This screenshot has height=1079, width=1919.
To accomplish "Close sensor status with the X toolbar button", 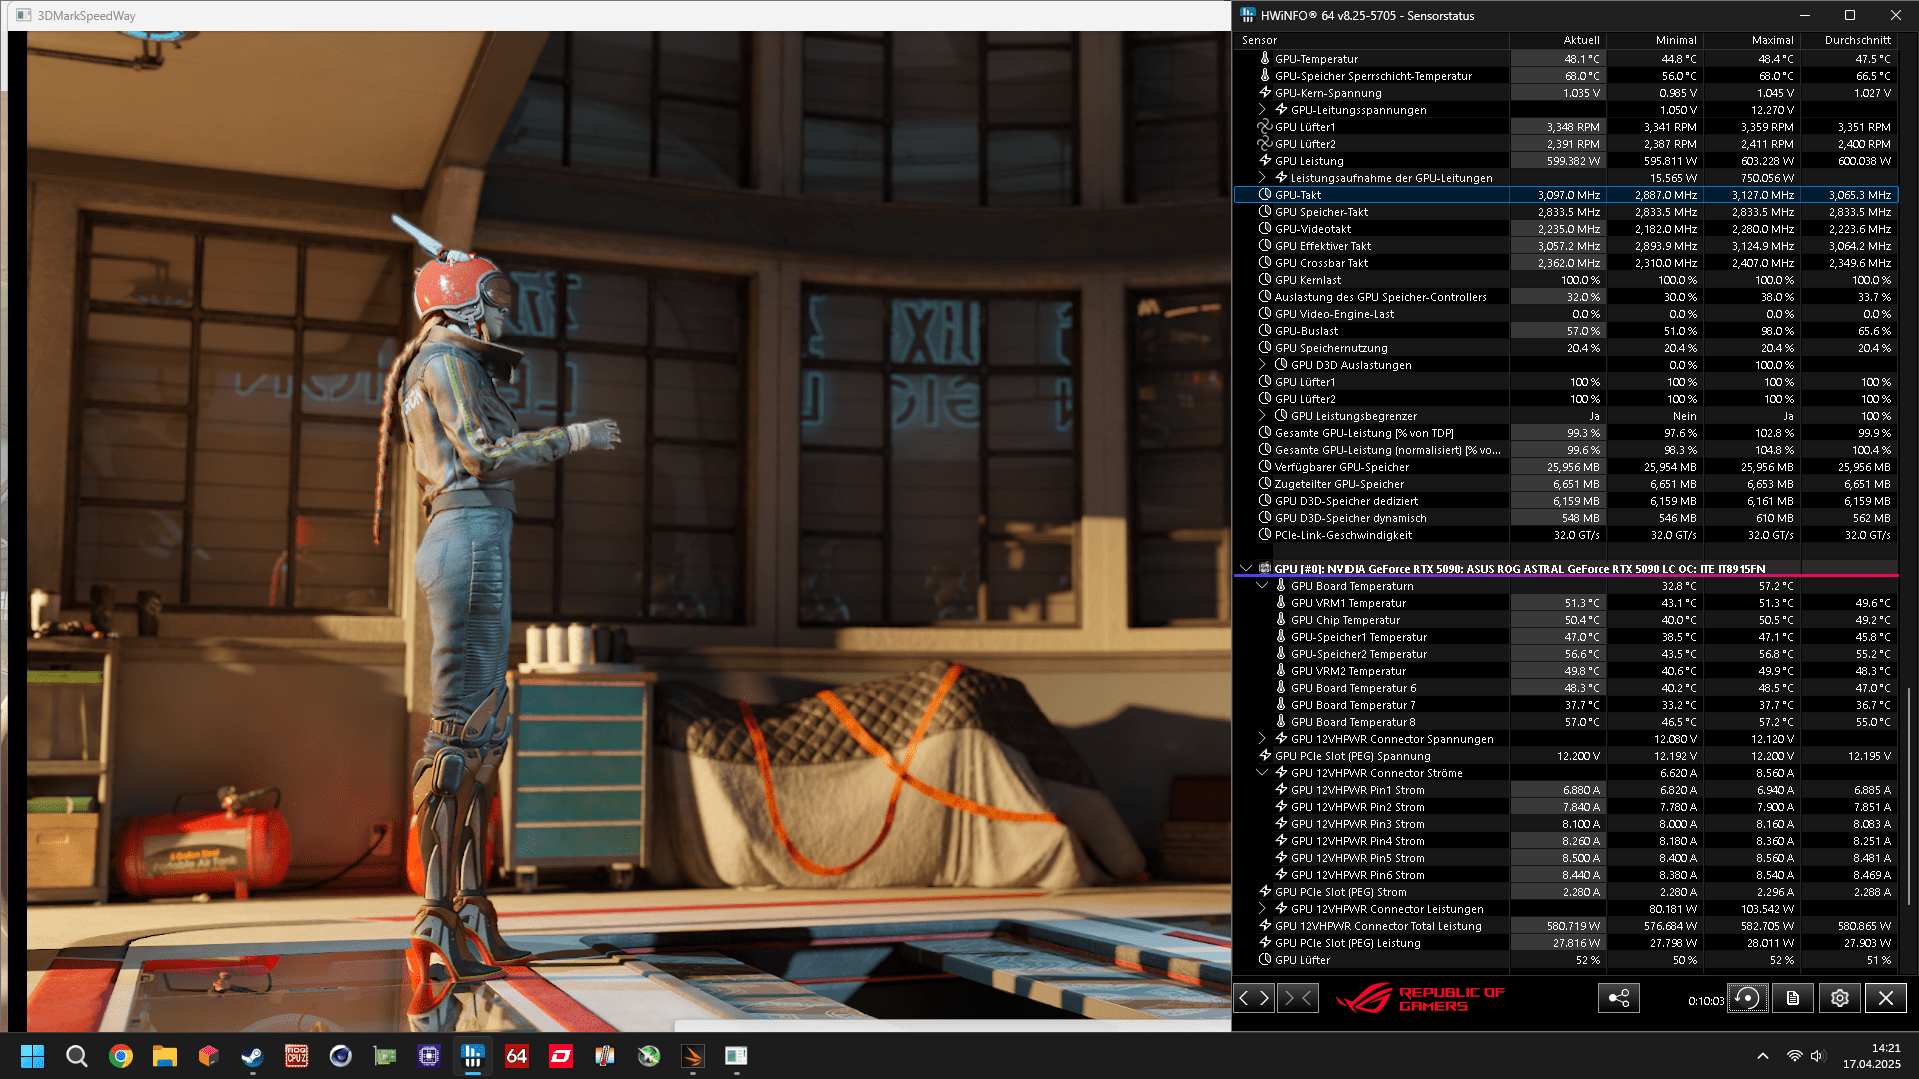I will coord(1885,998).
